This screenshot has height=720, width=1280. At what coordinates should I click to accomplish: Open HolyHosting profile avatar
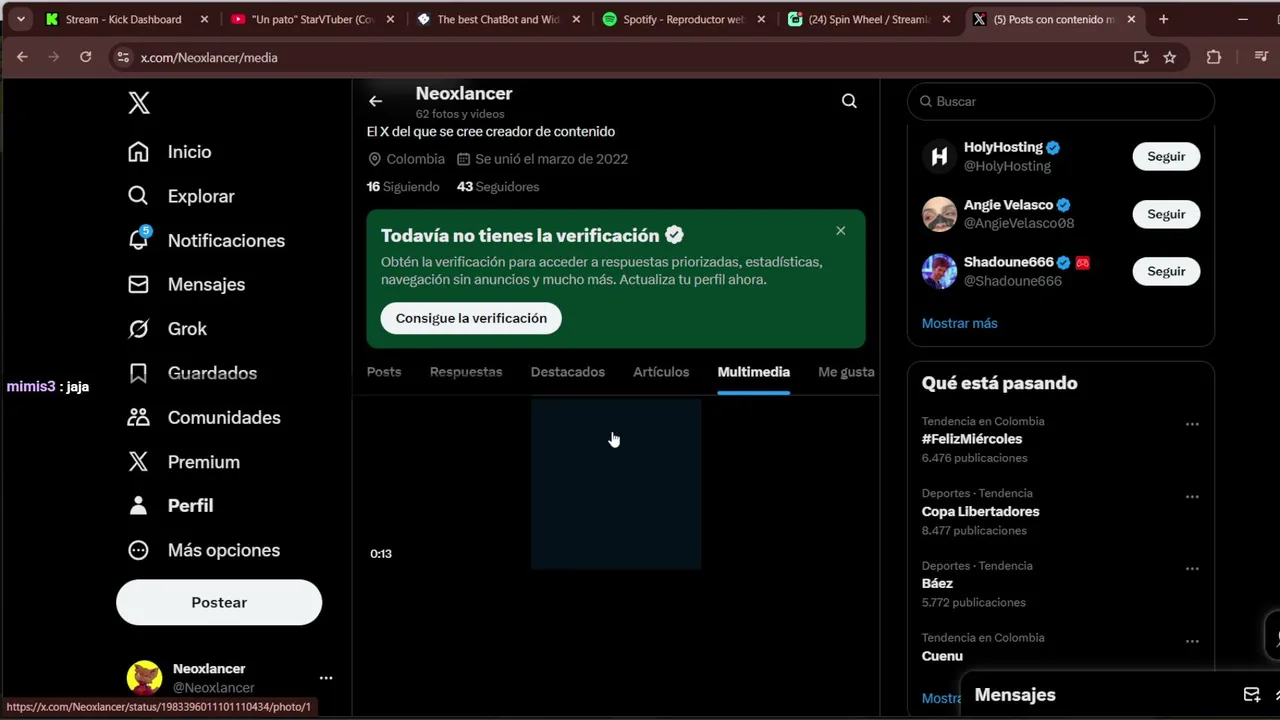pyautogui.click(x=939, y=156)
